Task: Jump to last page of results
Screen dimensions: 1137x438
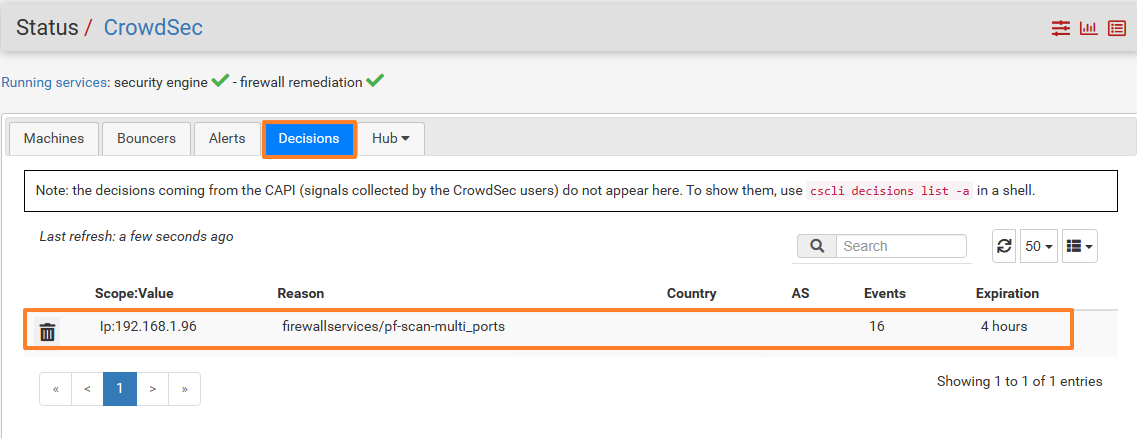Action: [x=184, y=389]
